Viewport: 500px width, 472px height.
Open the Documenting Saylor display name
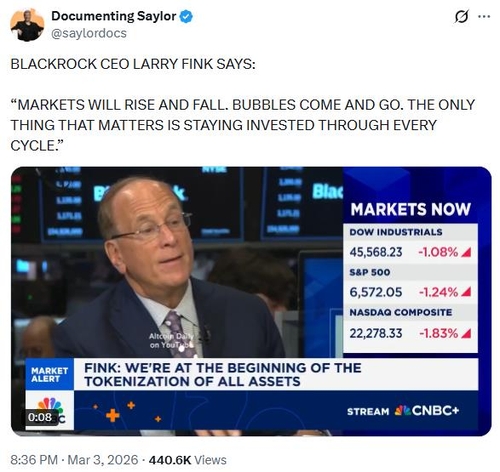pyautogui.click(x=114, y=16)
